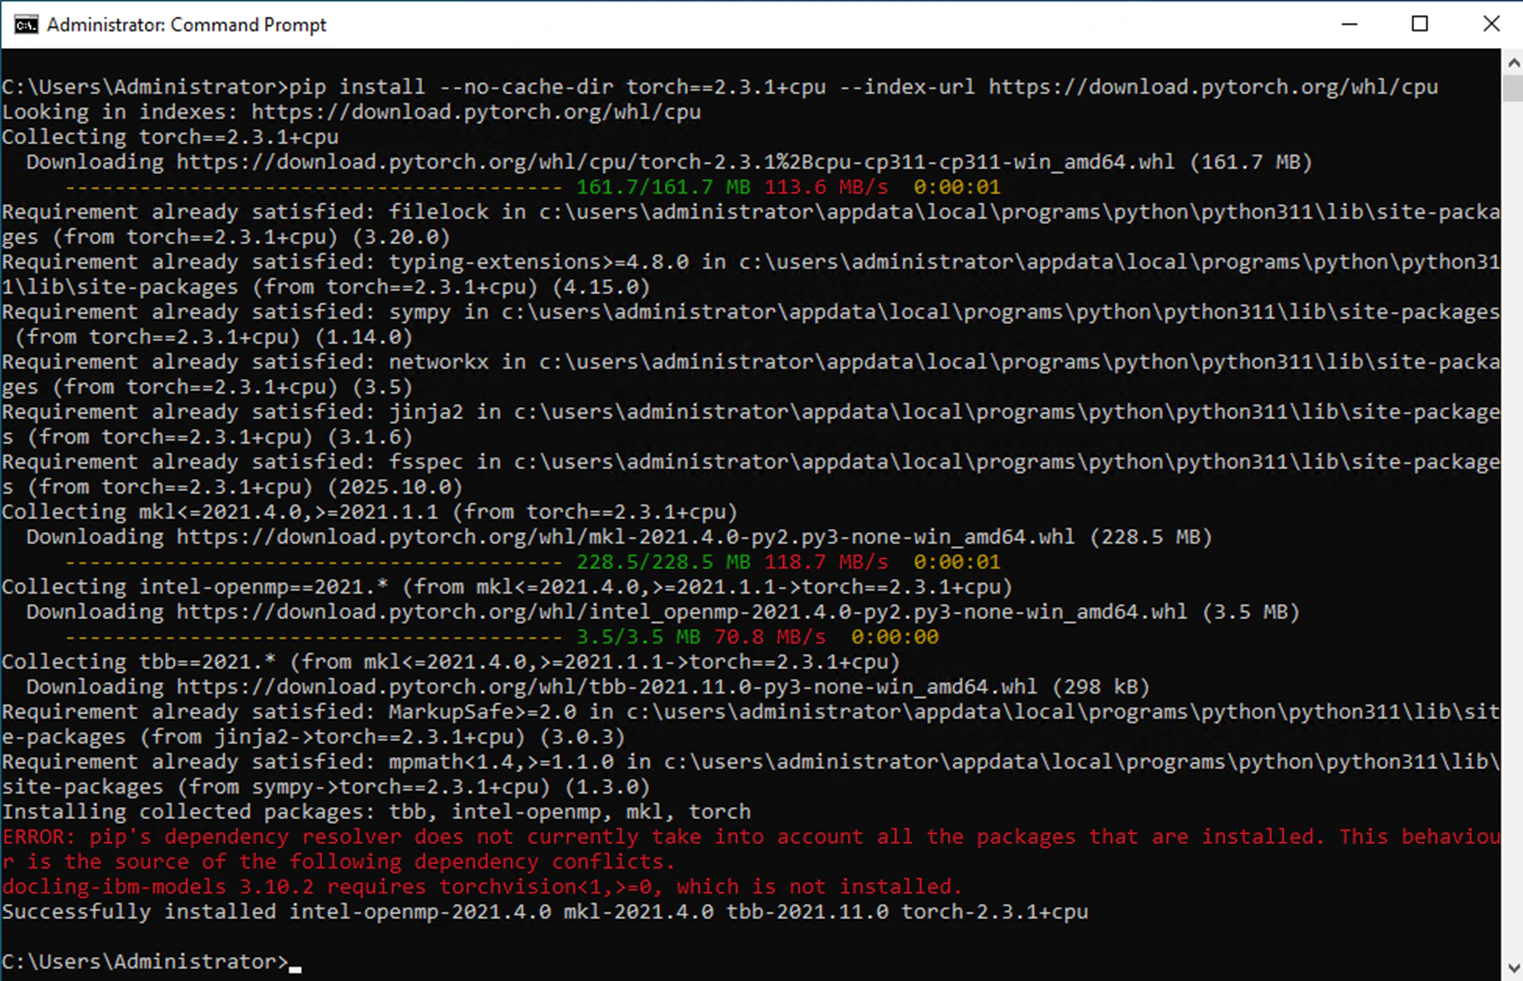Screen dimensions: 1523x981
Task: Click the scrollbar up arrow
Action: point(1512,62)
